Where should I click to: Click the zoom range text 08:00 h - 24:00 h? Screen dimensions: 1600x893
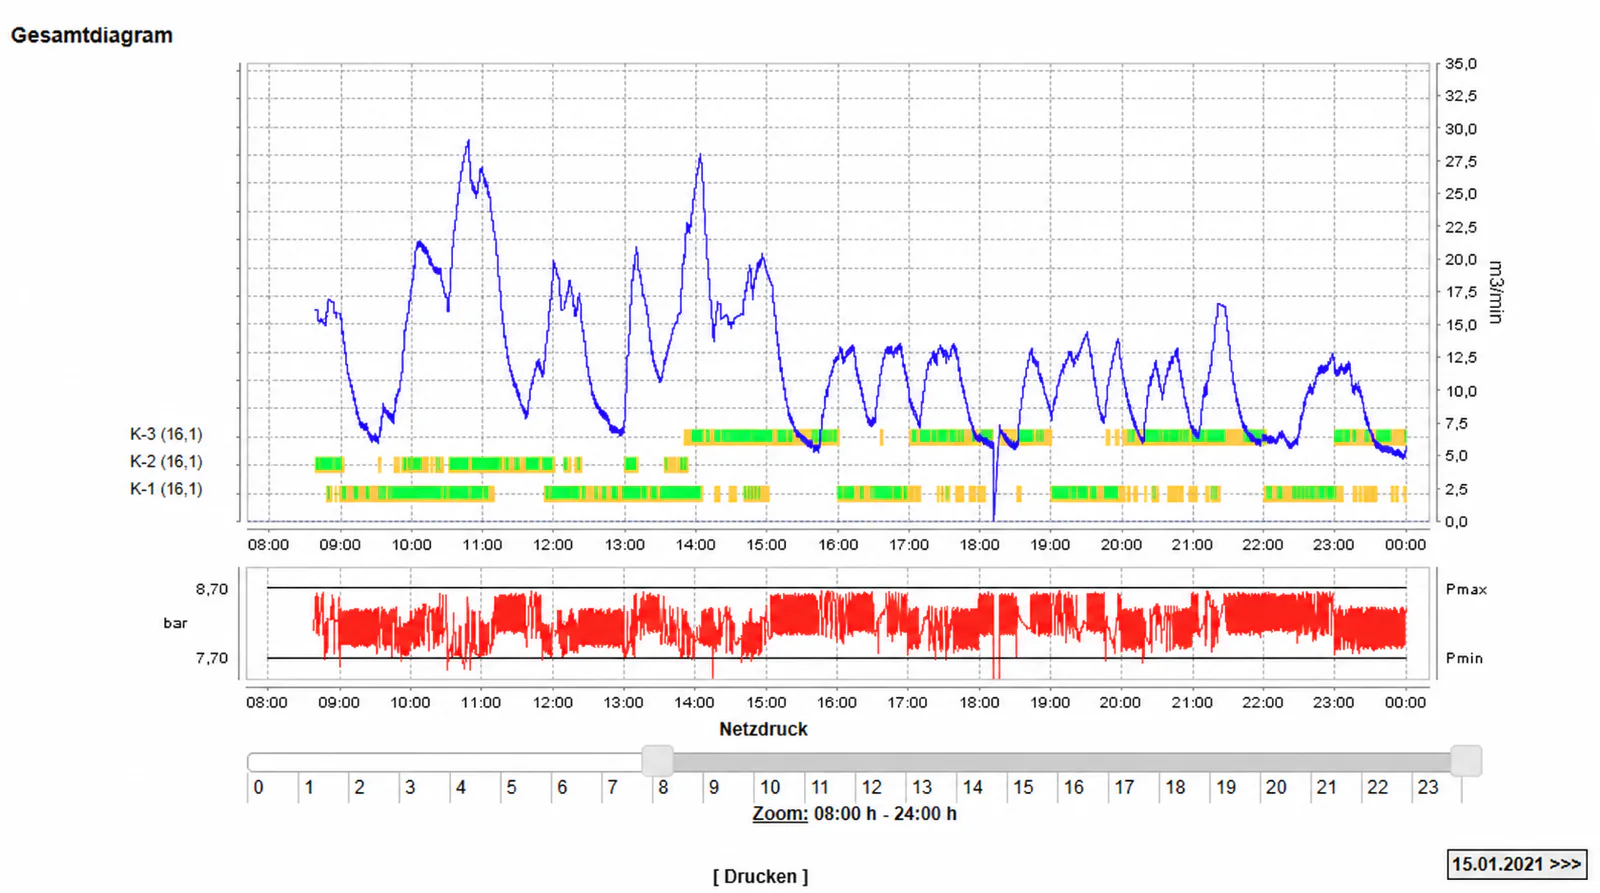click(x=885, y=814)
